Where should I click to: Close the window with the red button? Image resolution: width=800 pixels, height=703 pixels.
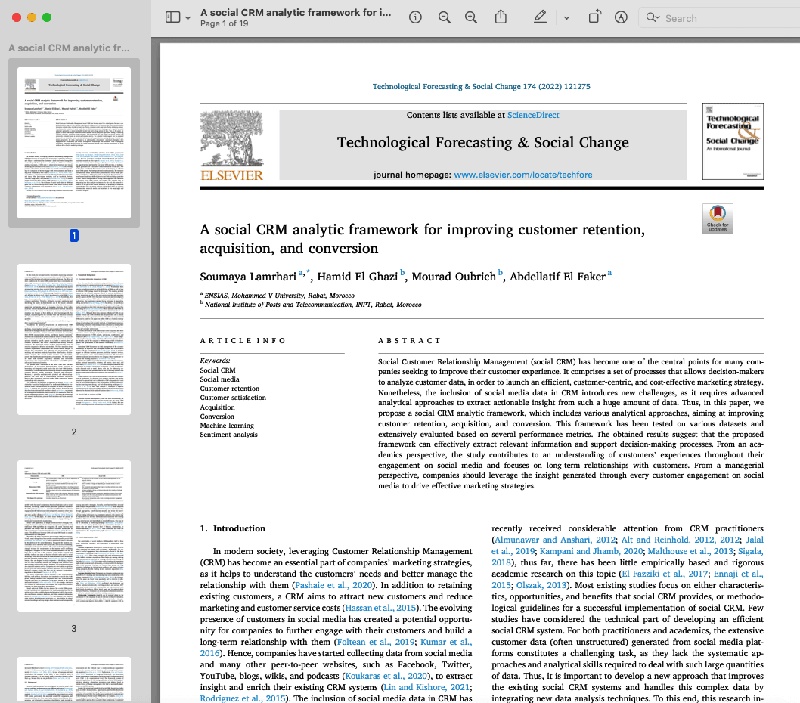click(16, 17)
